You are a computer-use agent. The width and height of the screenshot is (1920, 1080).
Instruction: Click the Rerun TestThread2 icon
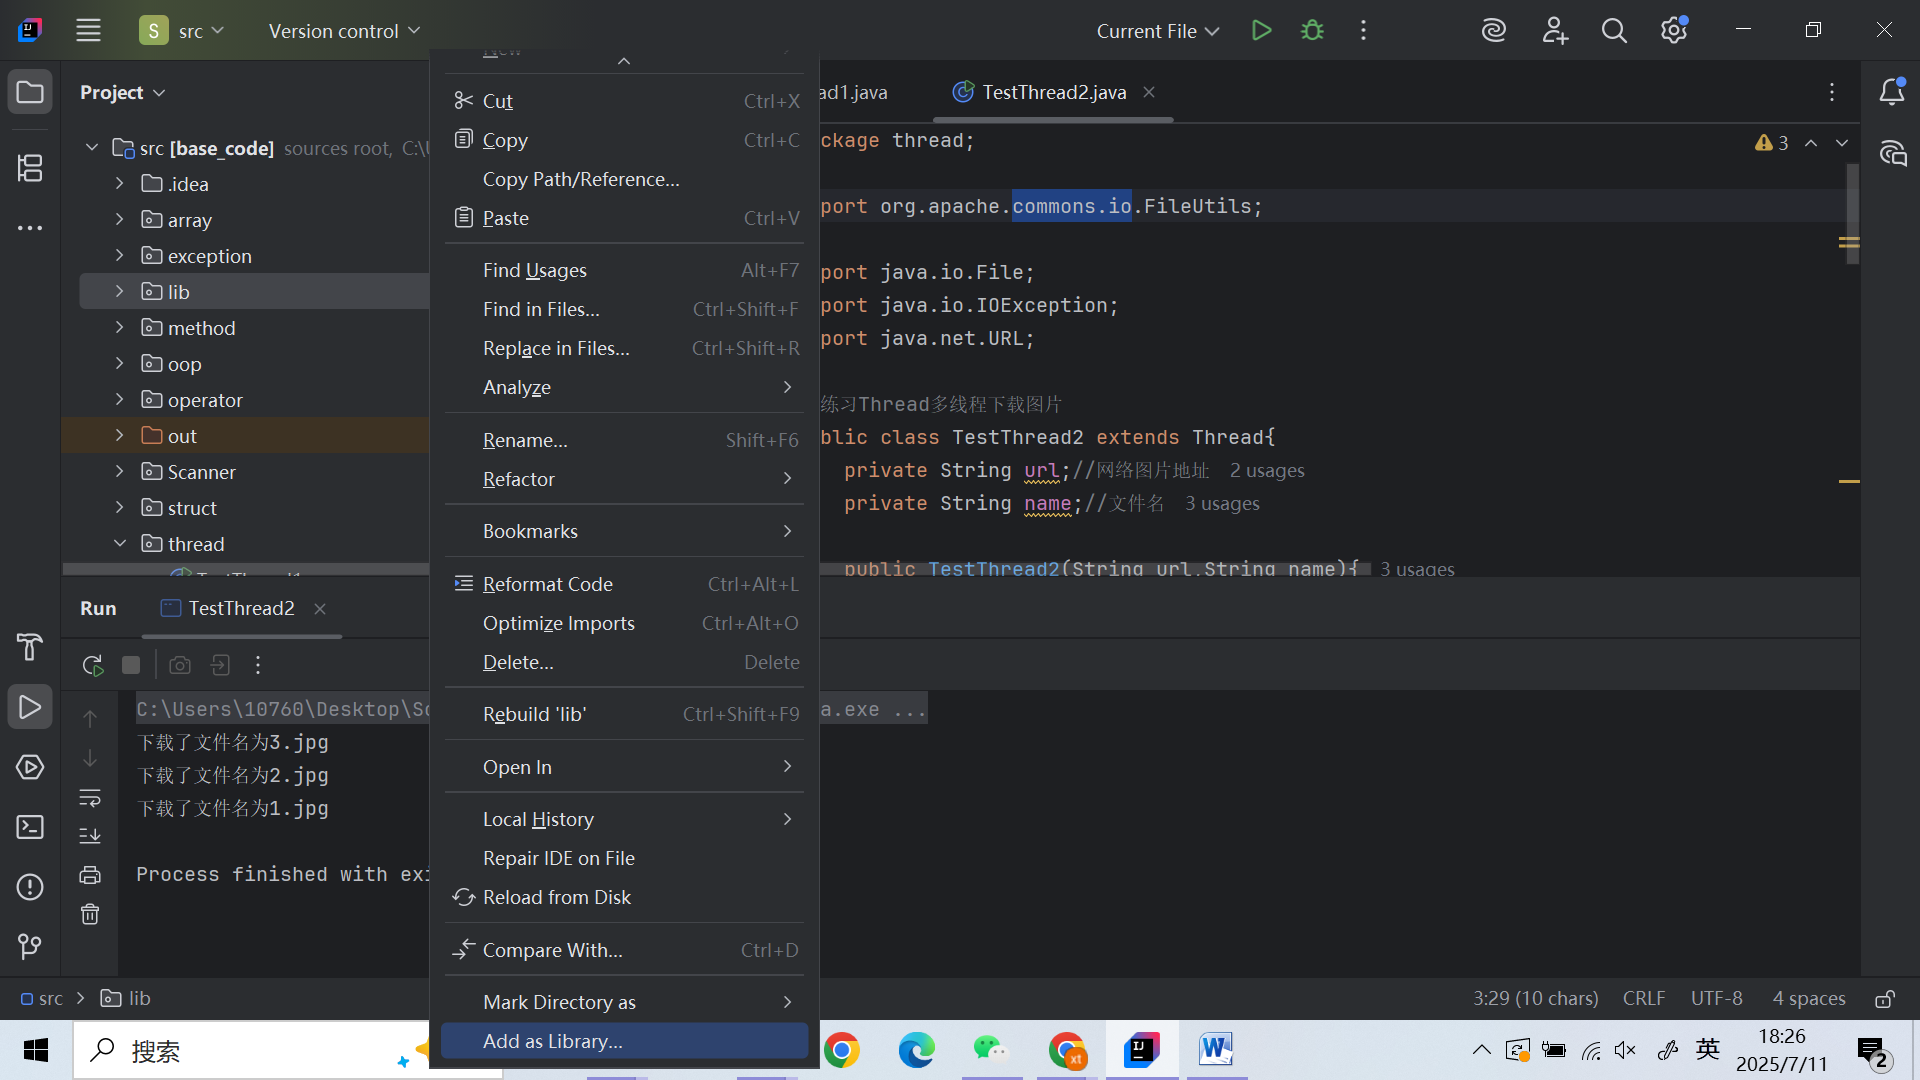tap(93, 665)
